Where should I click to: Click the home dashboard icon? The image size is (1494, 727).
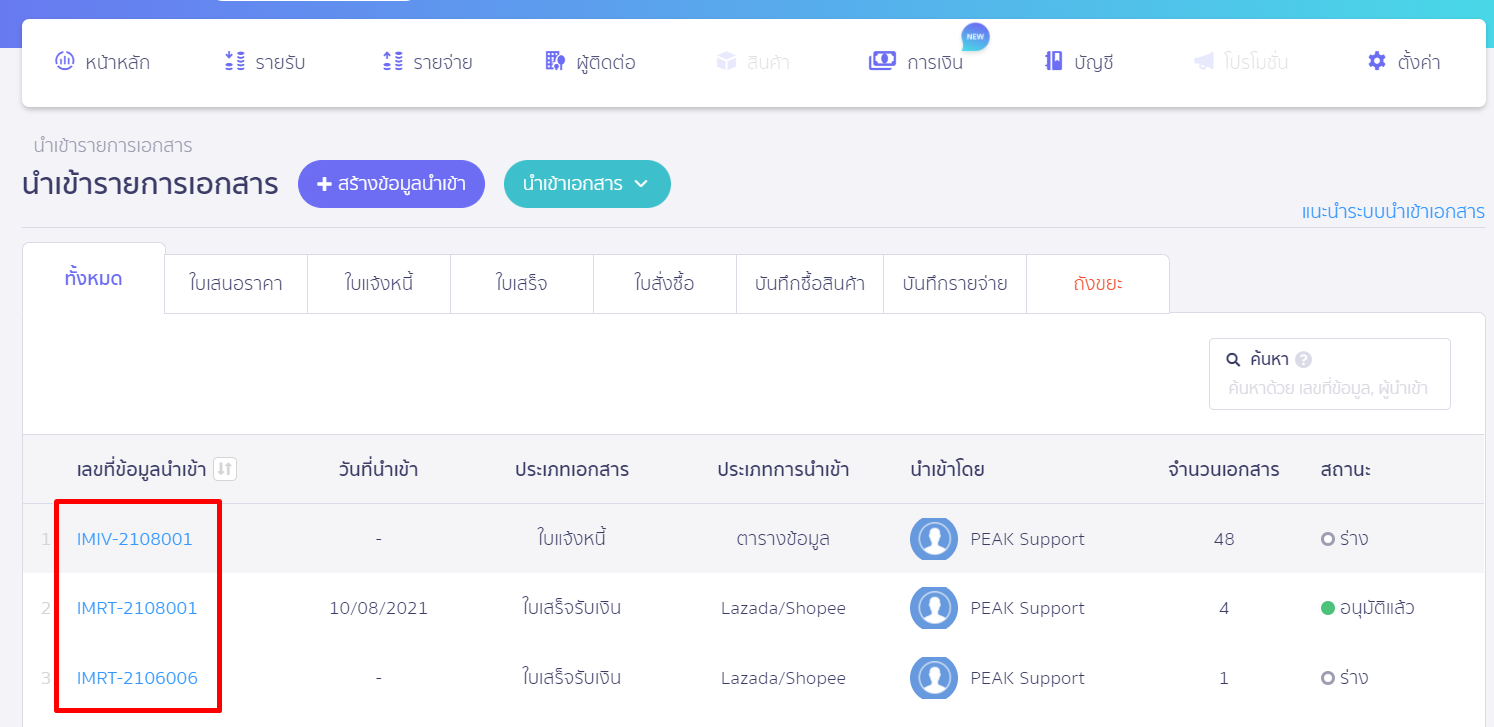[x=65, y=62]
